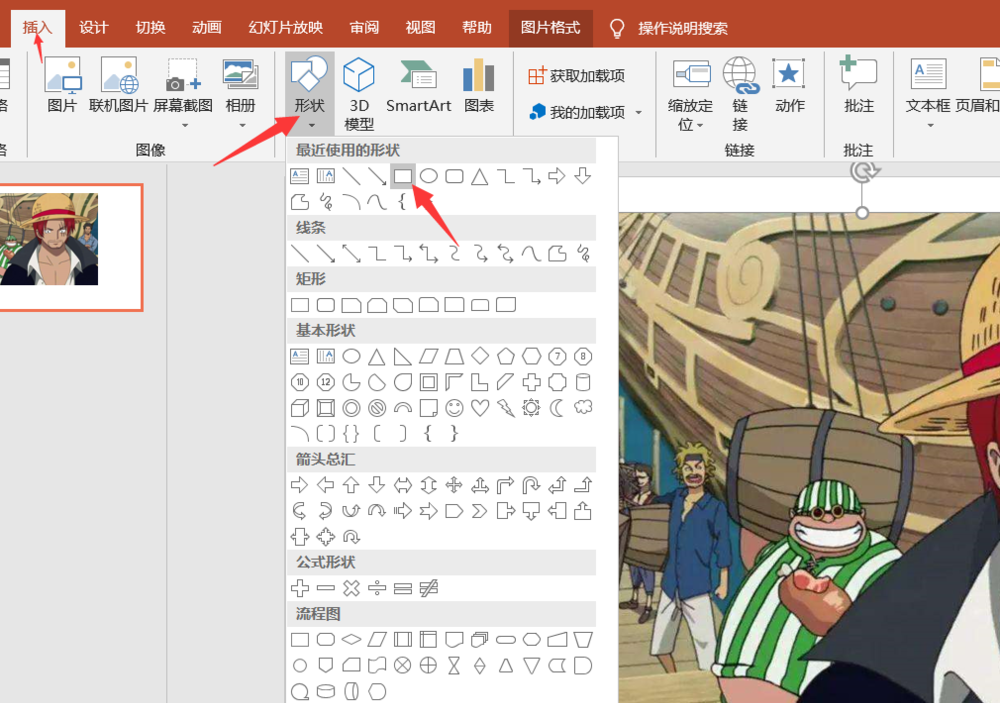The width and height of the screenshot is (1000, 703).
Task: Select the highlighted rectangle in recent shapes
Action: coord(402,176)
